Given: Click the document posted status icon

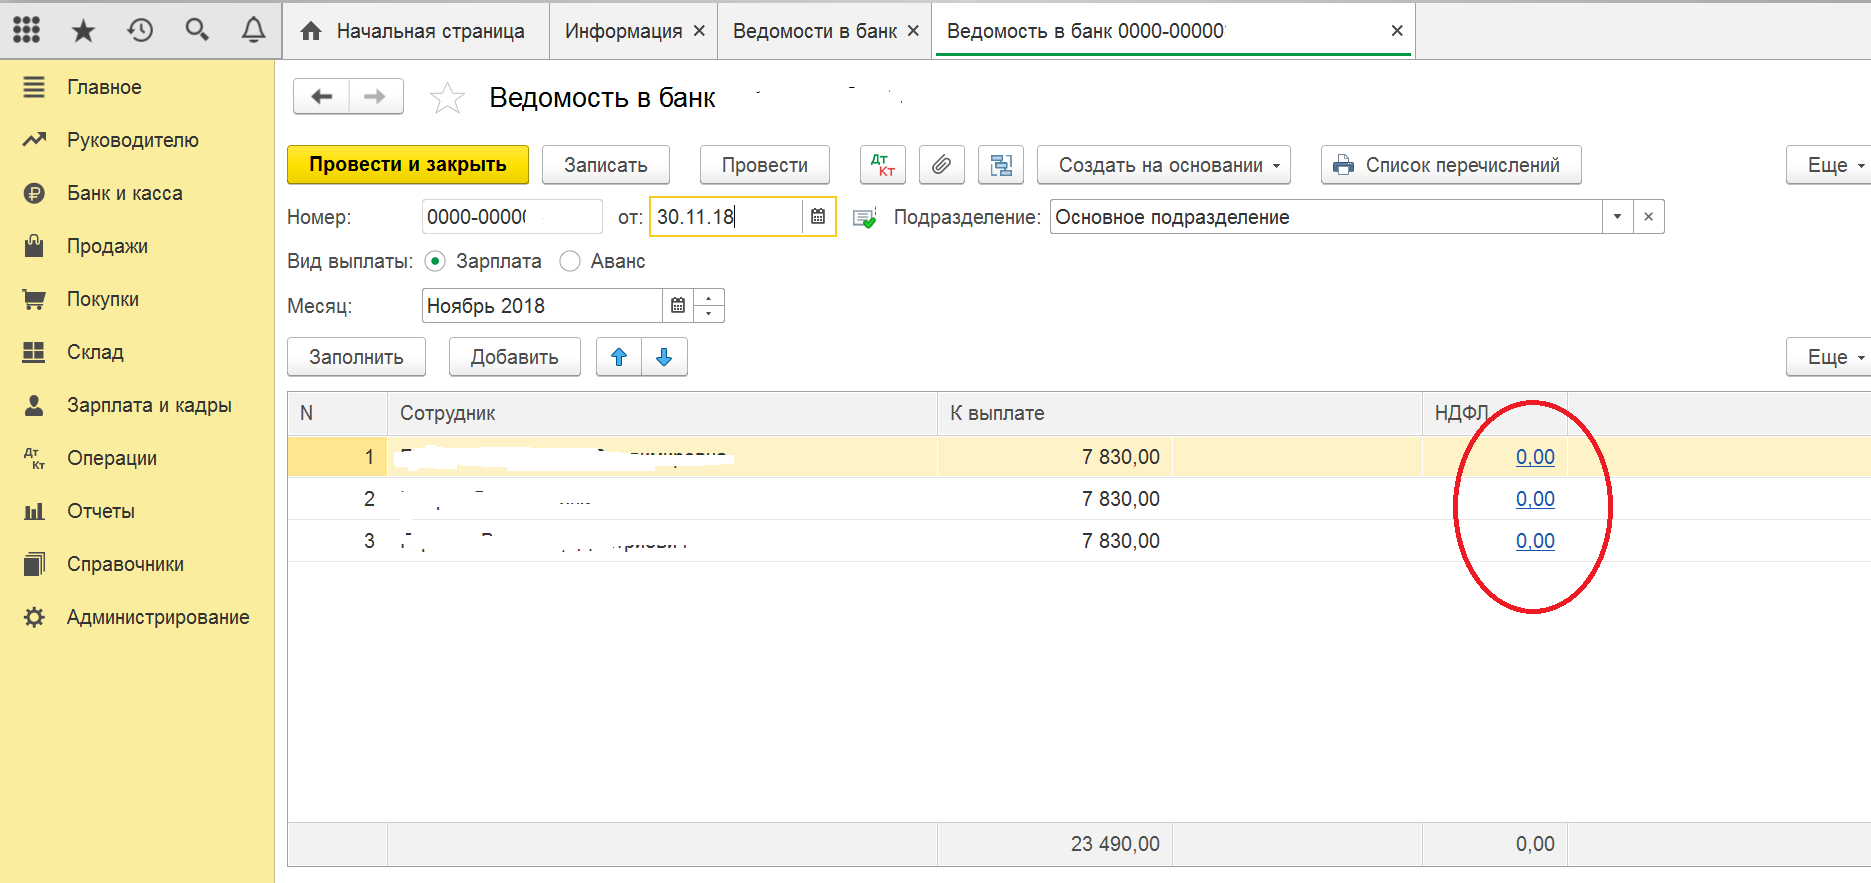Looking at the screenshot, I should (x=864, y=217).
